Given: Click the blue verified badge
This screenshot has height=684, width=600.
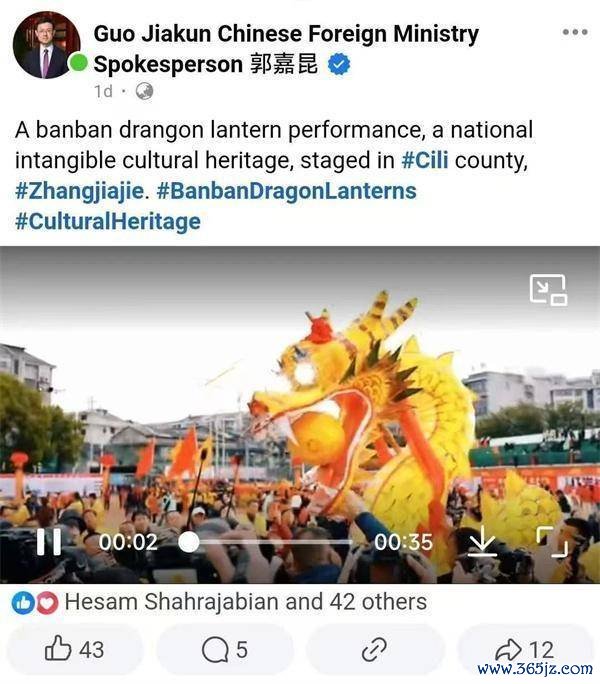Looking at the screenshot, I should pyautogui.click(x=339, y=65).
